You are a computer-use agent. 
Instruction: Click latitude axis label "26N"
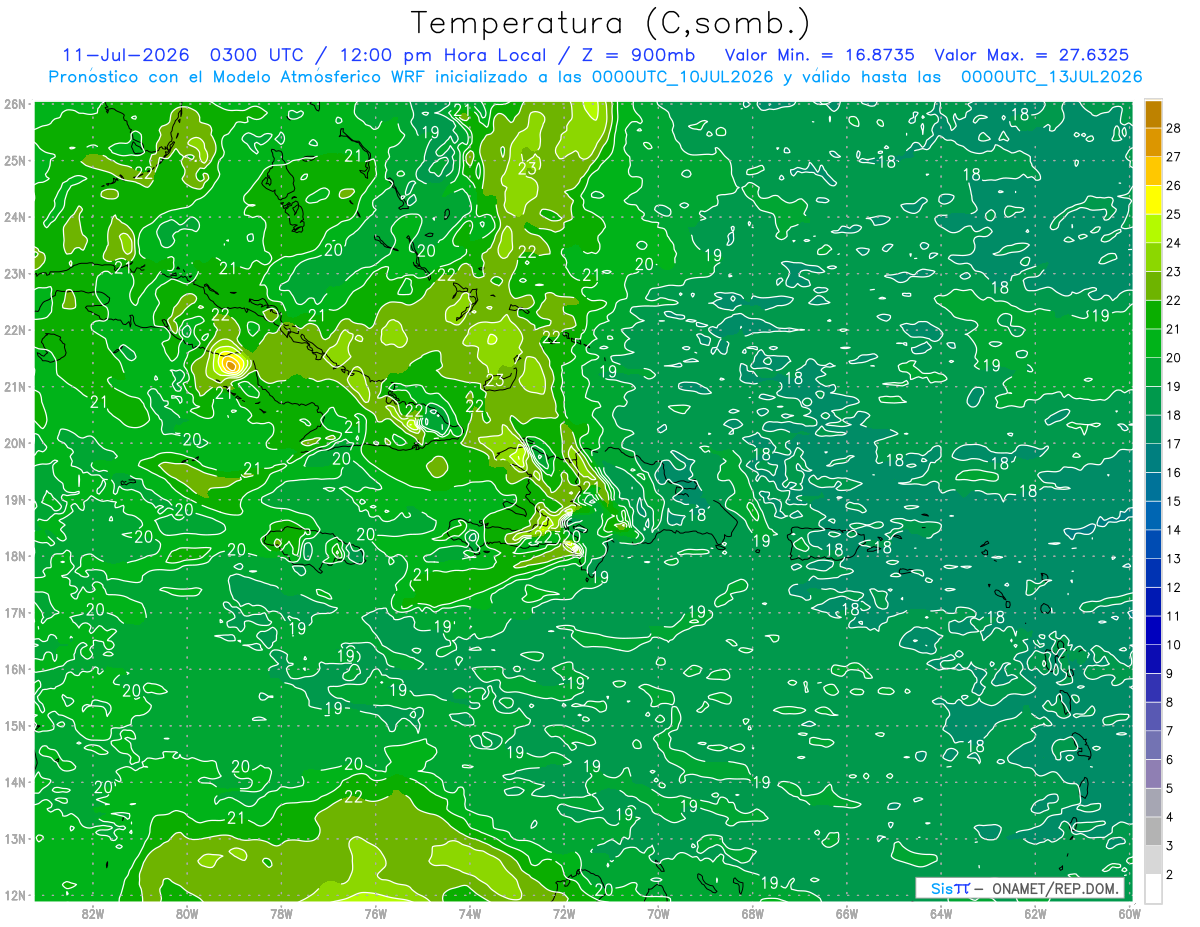[x=14, y=104]
